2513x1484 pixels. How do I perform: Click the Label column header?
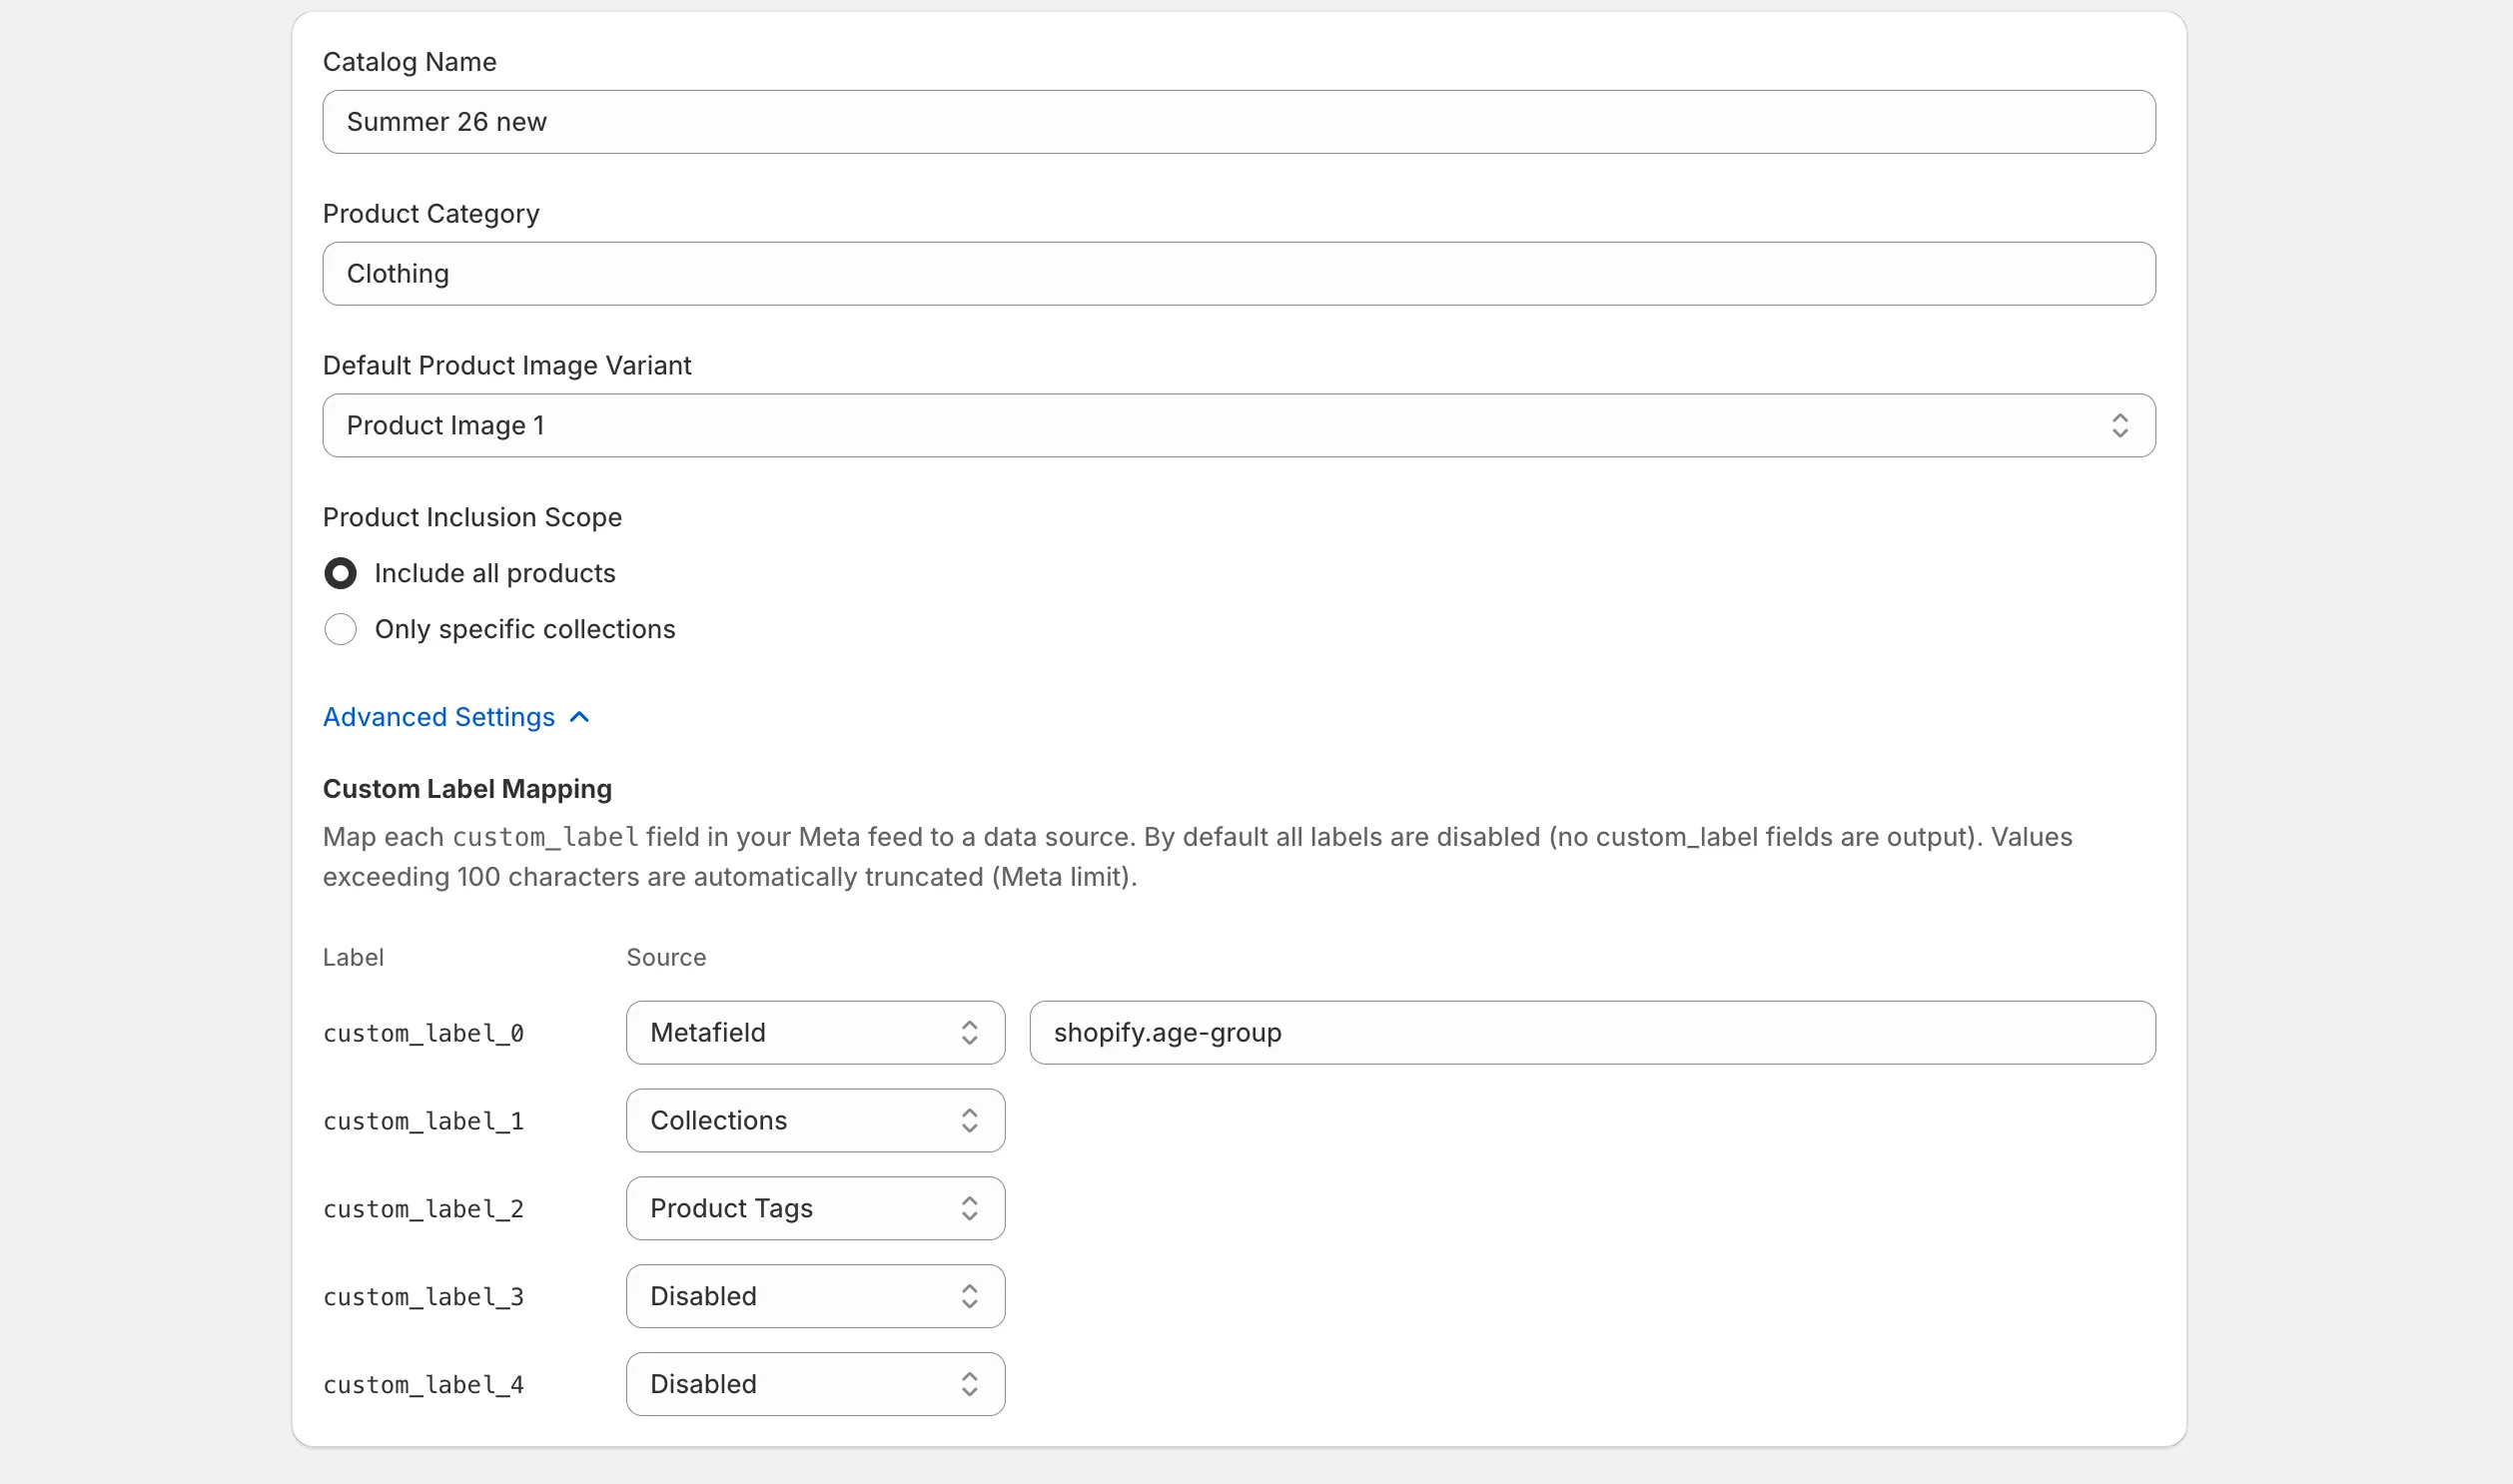pyautogui.click(x=353, y=958)
